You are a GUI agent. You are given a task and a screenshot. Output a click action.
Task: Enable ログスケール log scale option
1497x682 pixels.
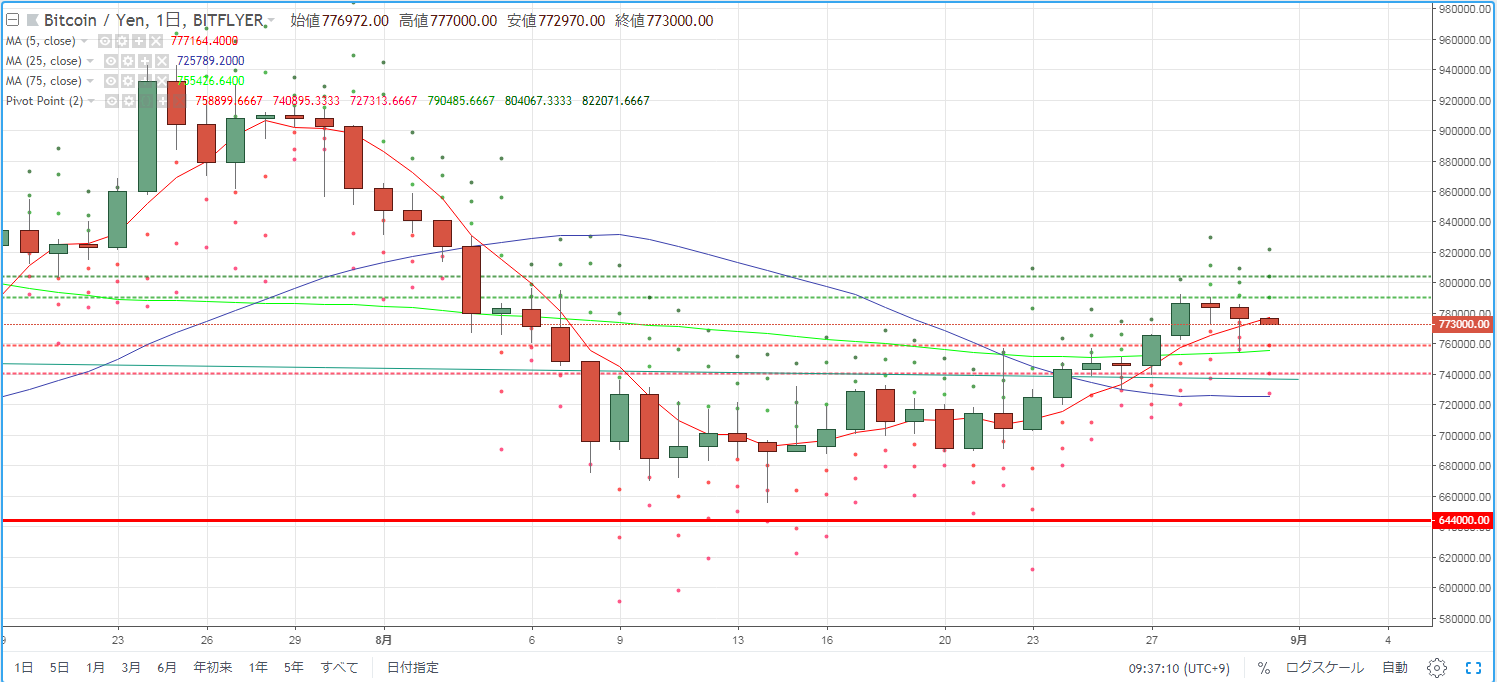click(1324, 667)
